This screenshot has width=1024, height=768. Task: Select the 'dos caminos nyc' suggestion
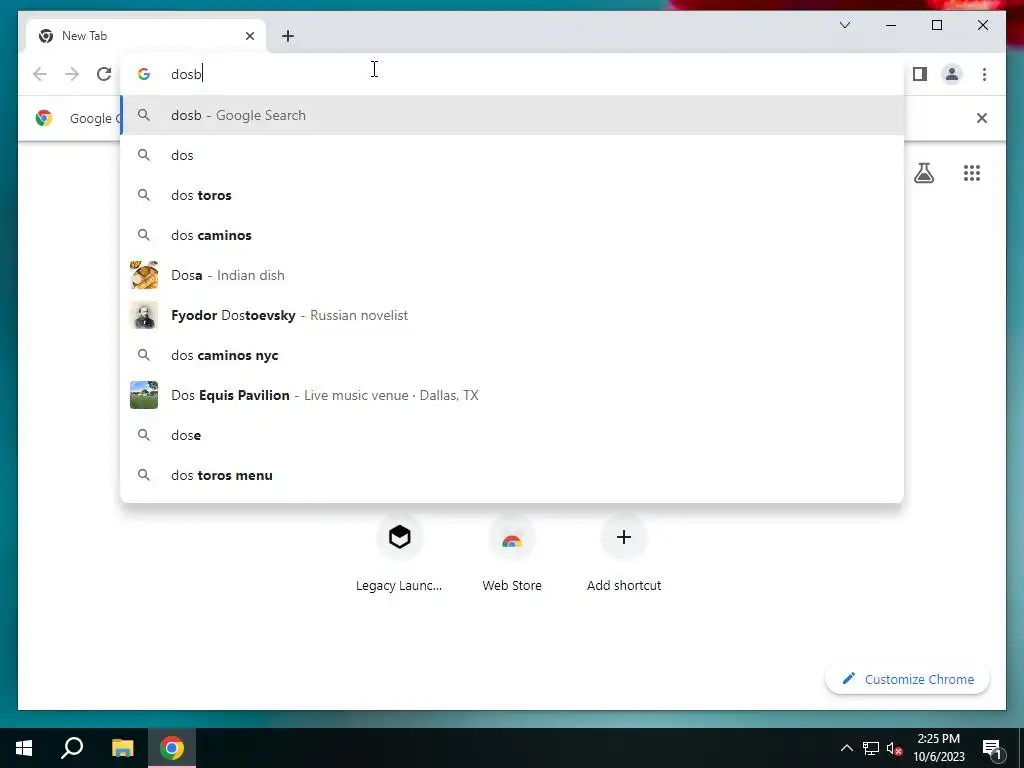[513, 355]
